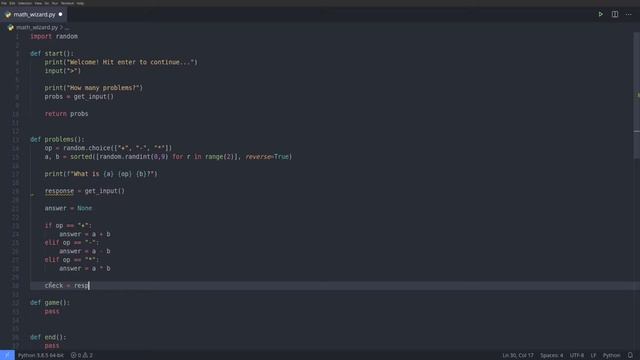Open the File menu
The image size is (640, 360).
(4, 3)
